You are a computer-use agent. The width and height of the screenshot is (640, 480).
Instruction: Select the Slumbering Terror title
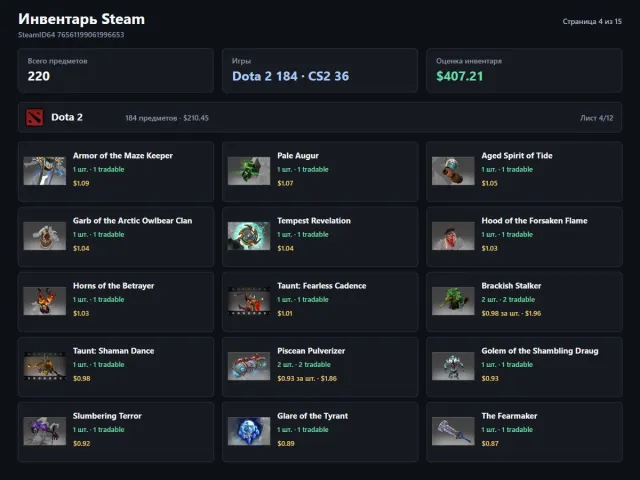[107, 416]
